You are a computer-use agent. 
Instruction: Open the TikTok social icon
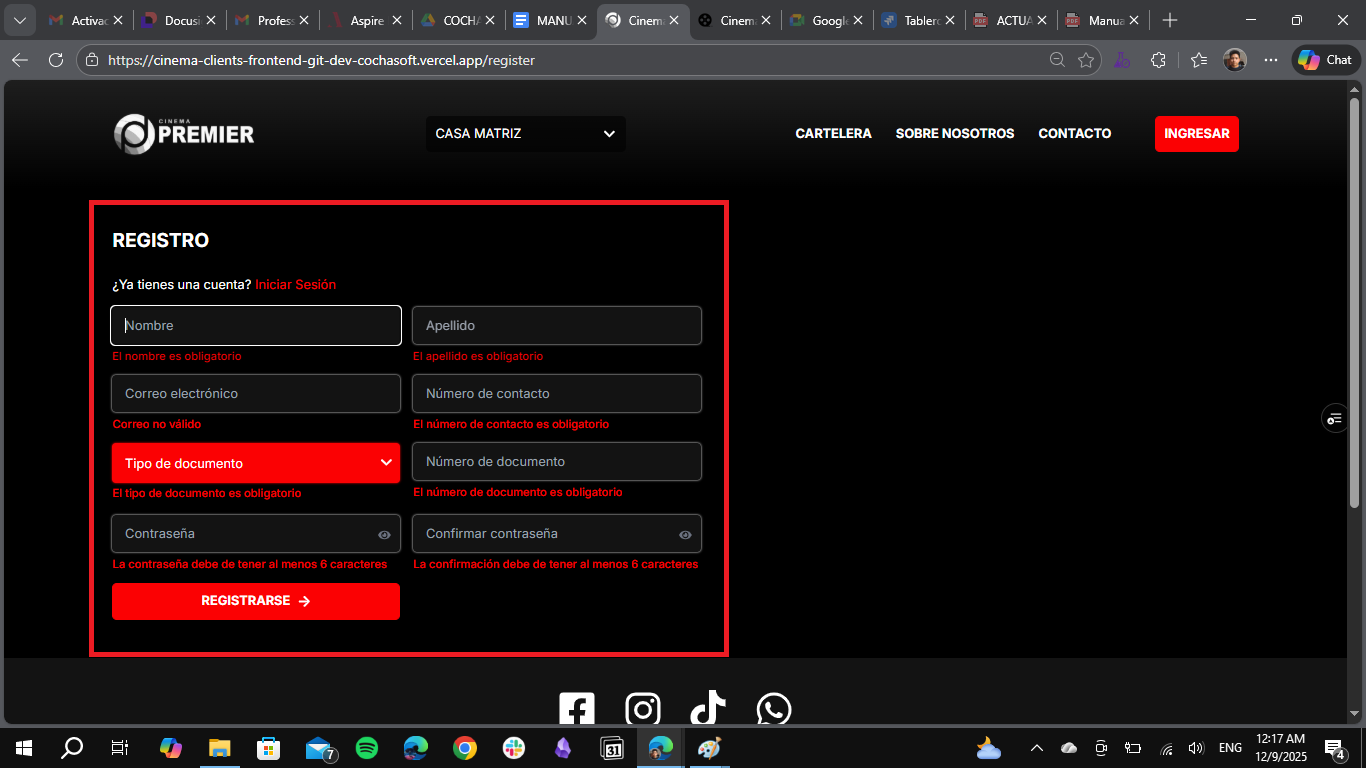click(x=708, y=709)
